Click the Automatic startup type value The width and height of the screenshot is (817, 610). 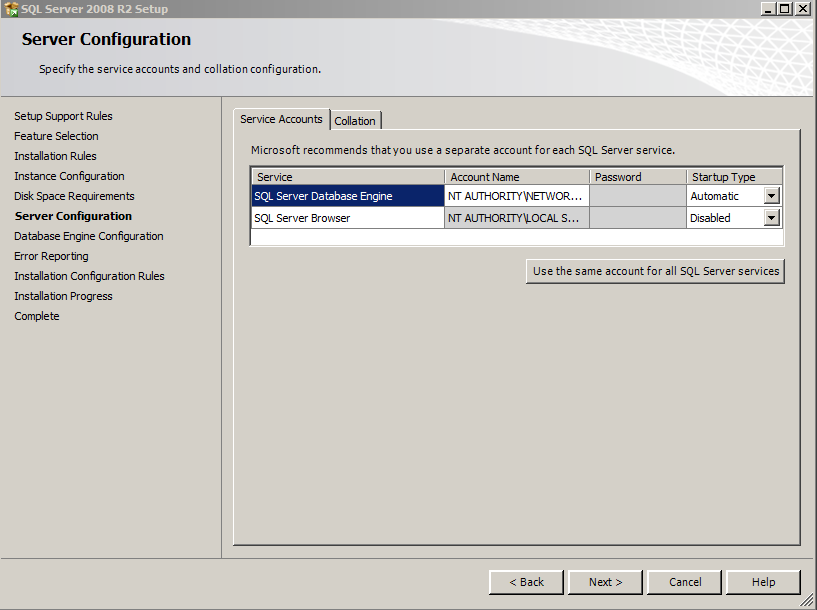714,196
